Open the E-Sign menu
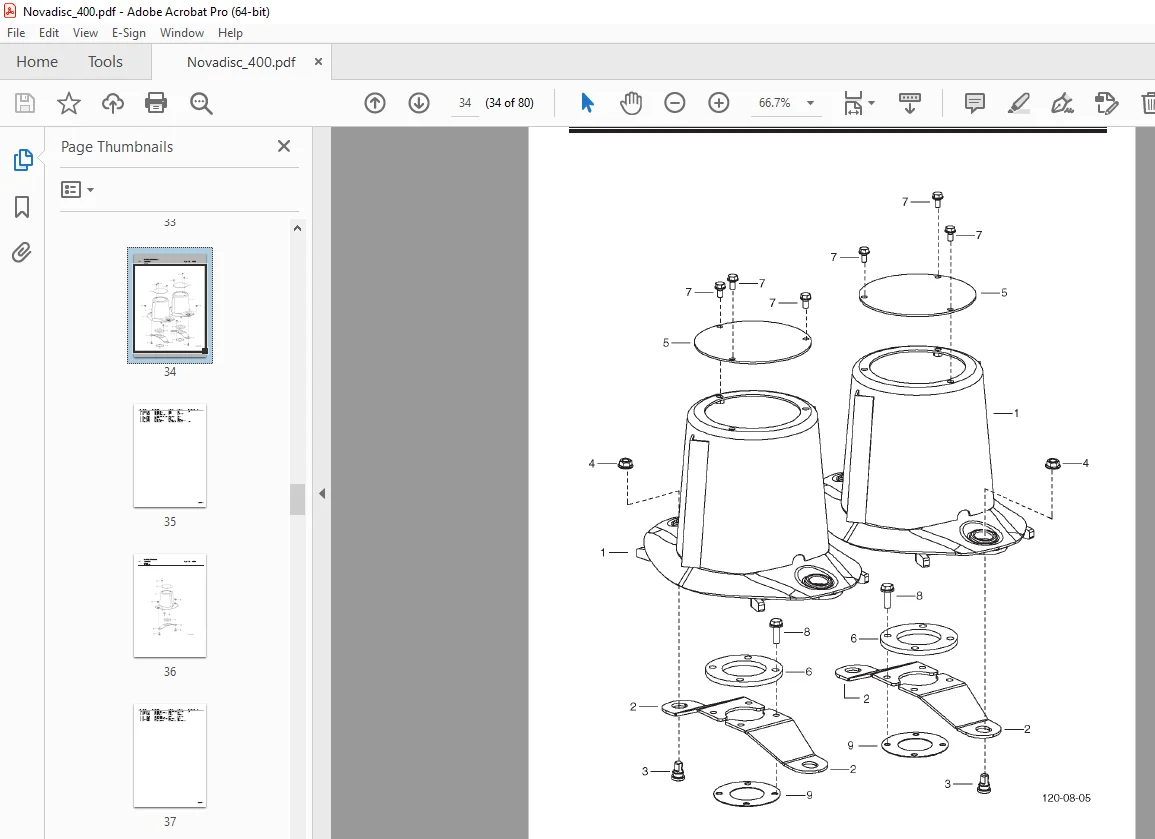1155x839 pixels. coord(129,33)
